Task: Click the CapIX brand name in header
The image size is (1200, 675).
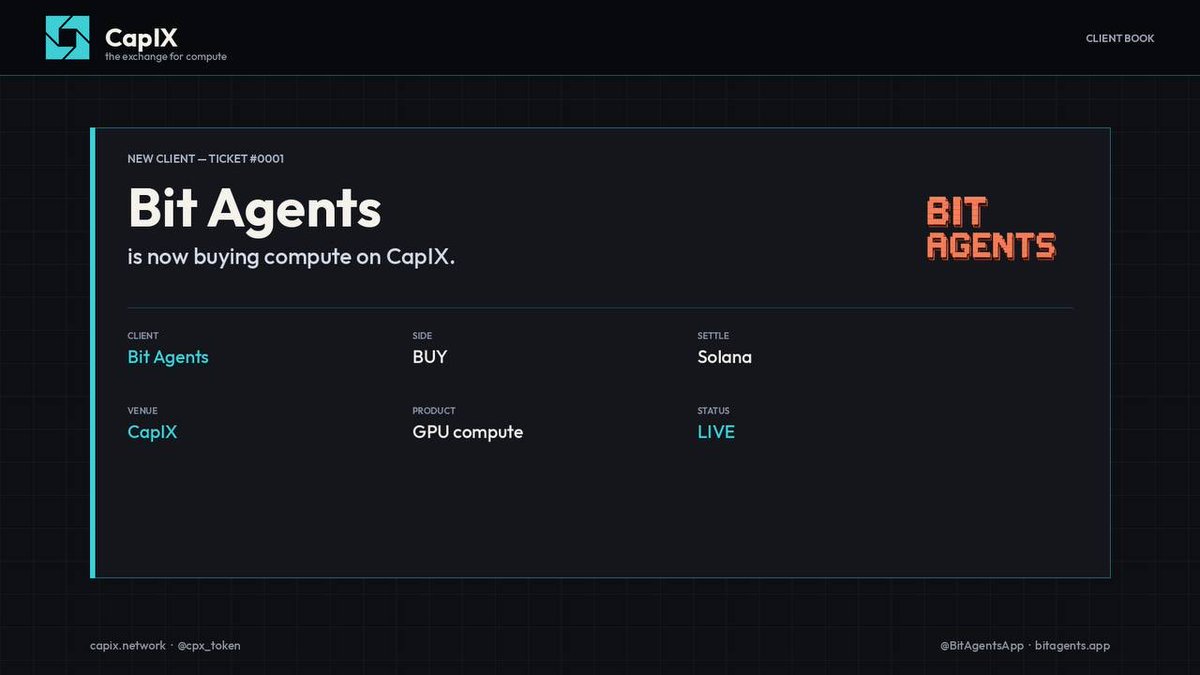Action: click(x=141, y=38)
